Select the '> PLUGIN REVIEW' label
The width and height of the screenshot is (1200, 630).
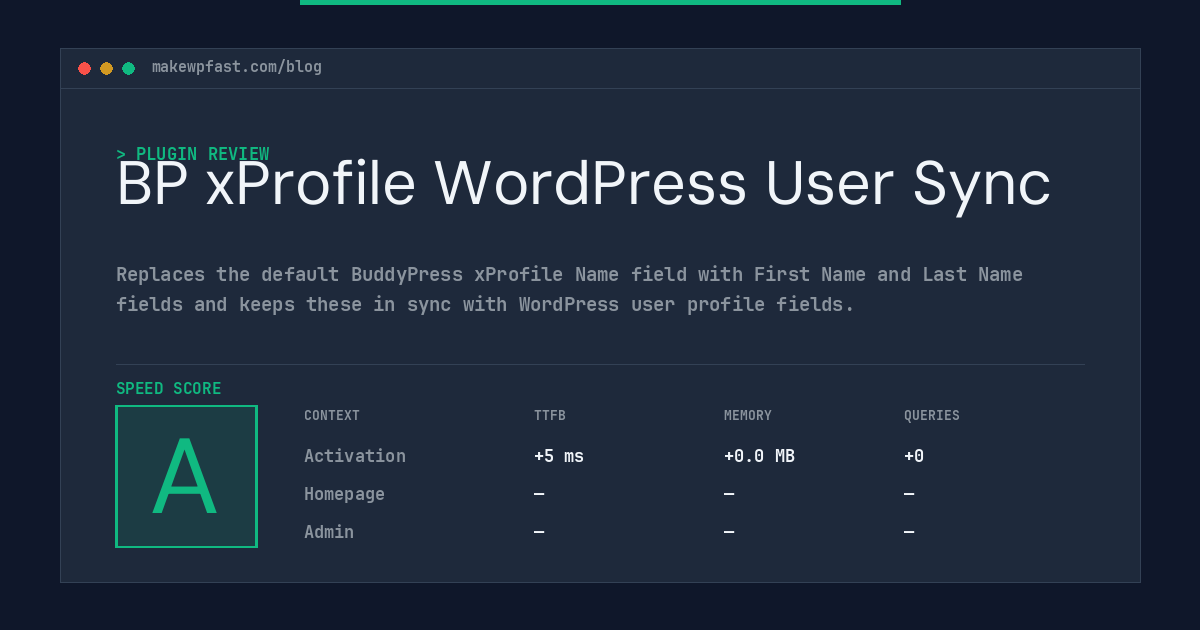tap(193, 154)
